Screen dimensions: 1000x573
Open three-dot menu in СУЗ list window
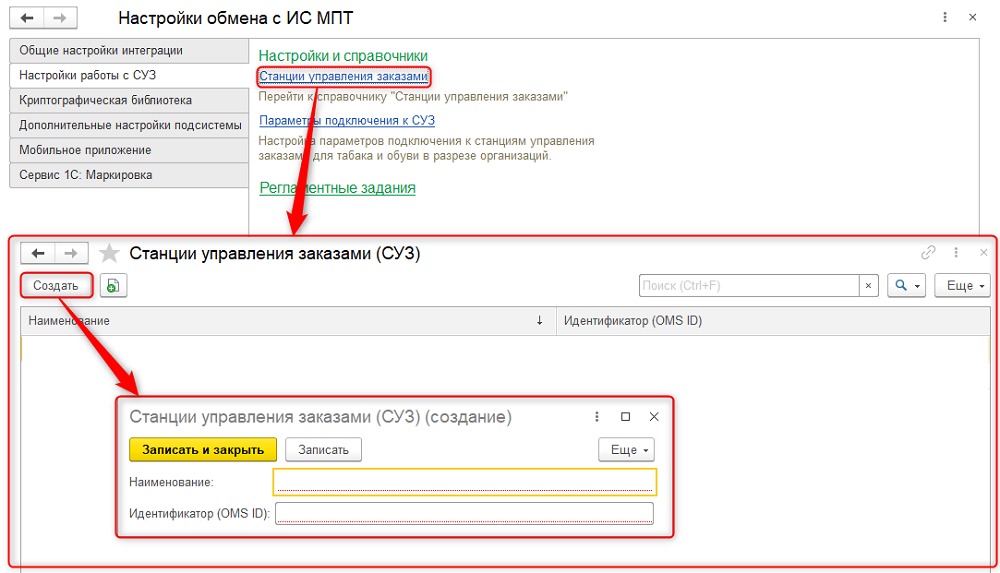pyautogui.click(x=956, y=253)
